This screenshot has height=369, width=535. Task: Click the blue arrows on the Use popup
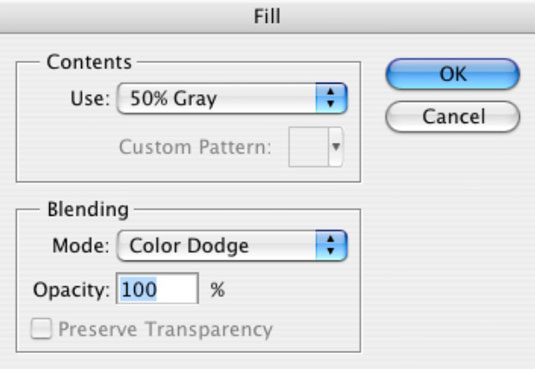331,98
